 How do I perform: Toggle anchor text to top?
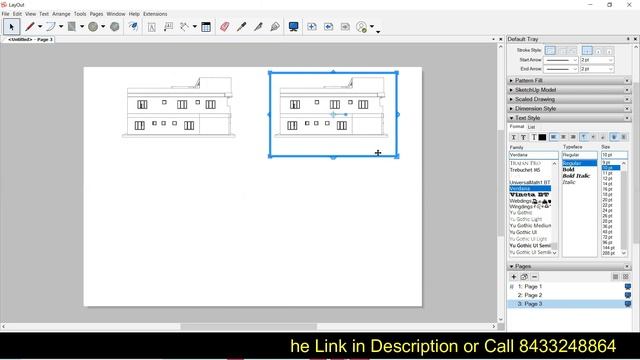(x=584, y=137)
